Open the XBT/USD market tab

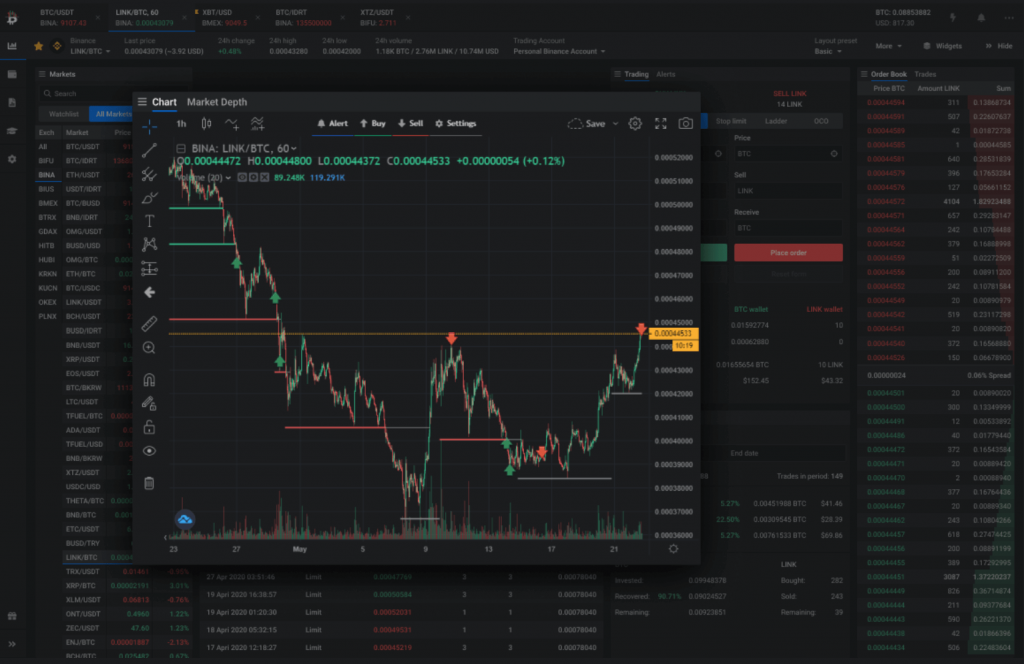pos(225,18)
